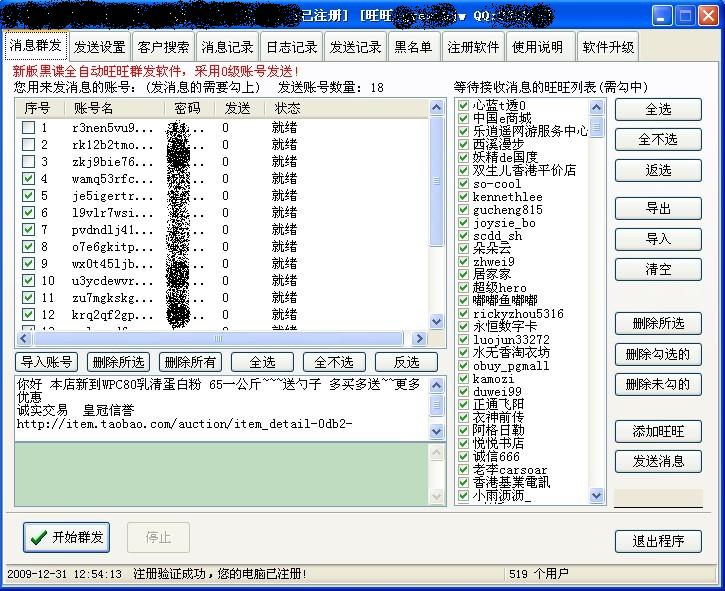Click the 删除所有 button
This screenshot has width=725, height=591.
click(190, 362)
